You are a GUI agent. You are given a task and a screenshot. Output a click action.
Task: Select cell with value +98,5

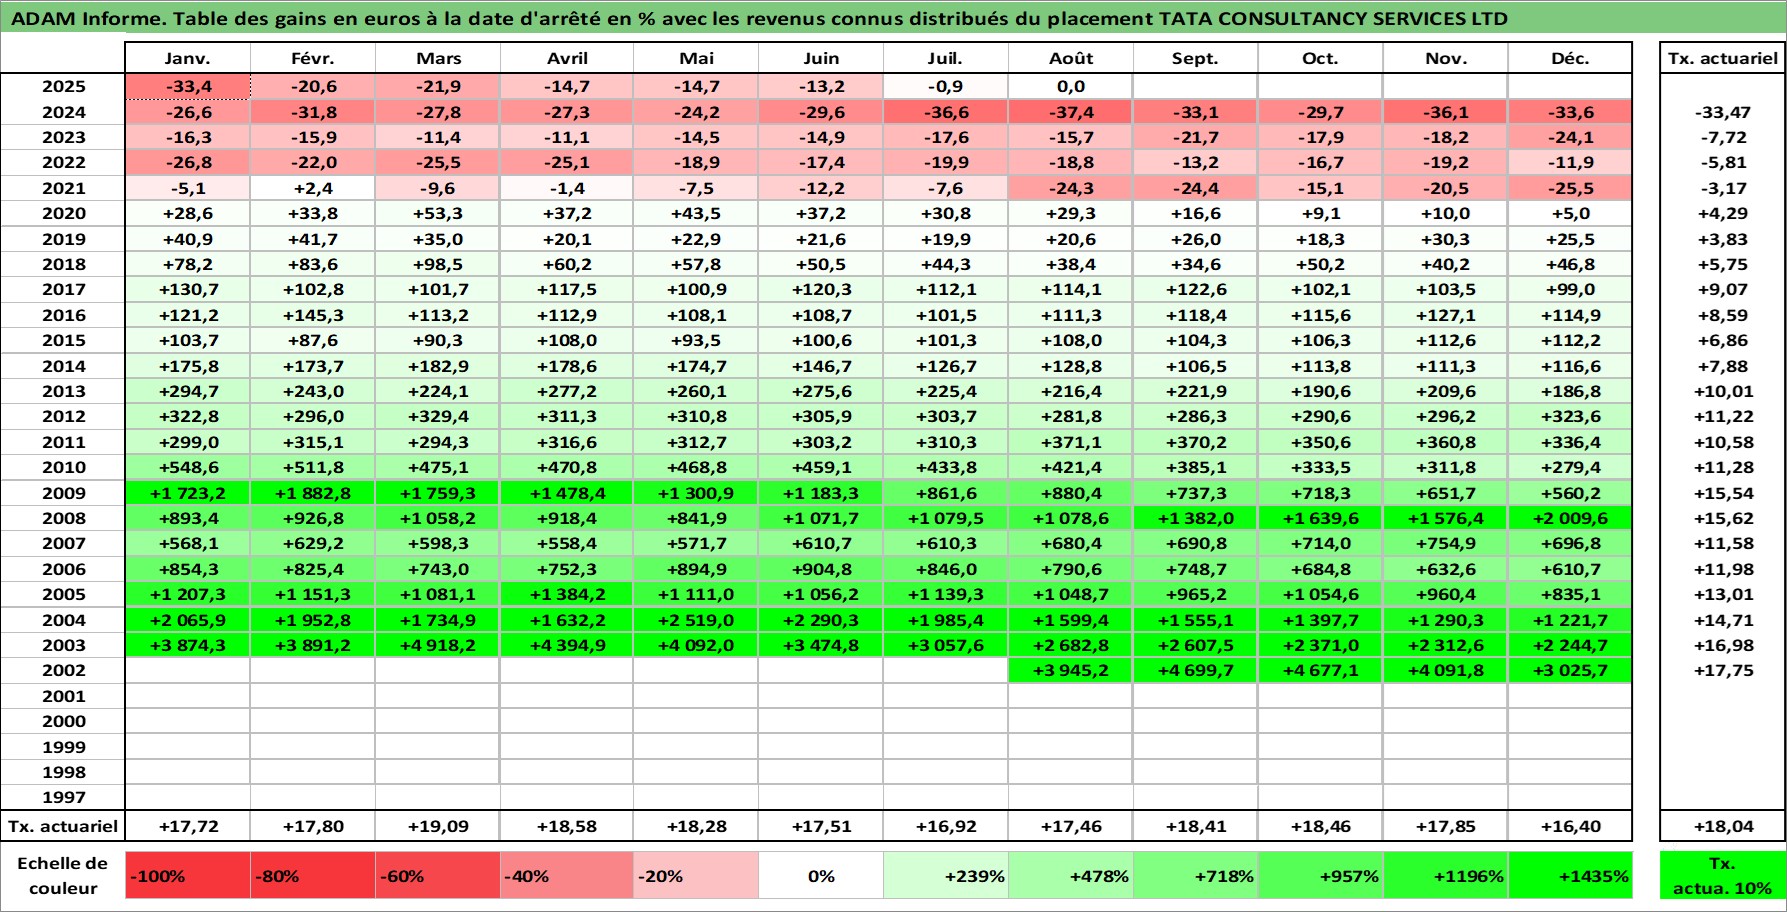(438, 264)
